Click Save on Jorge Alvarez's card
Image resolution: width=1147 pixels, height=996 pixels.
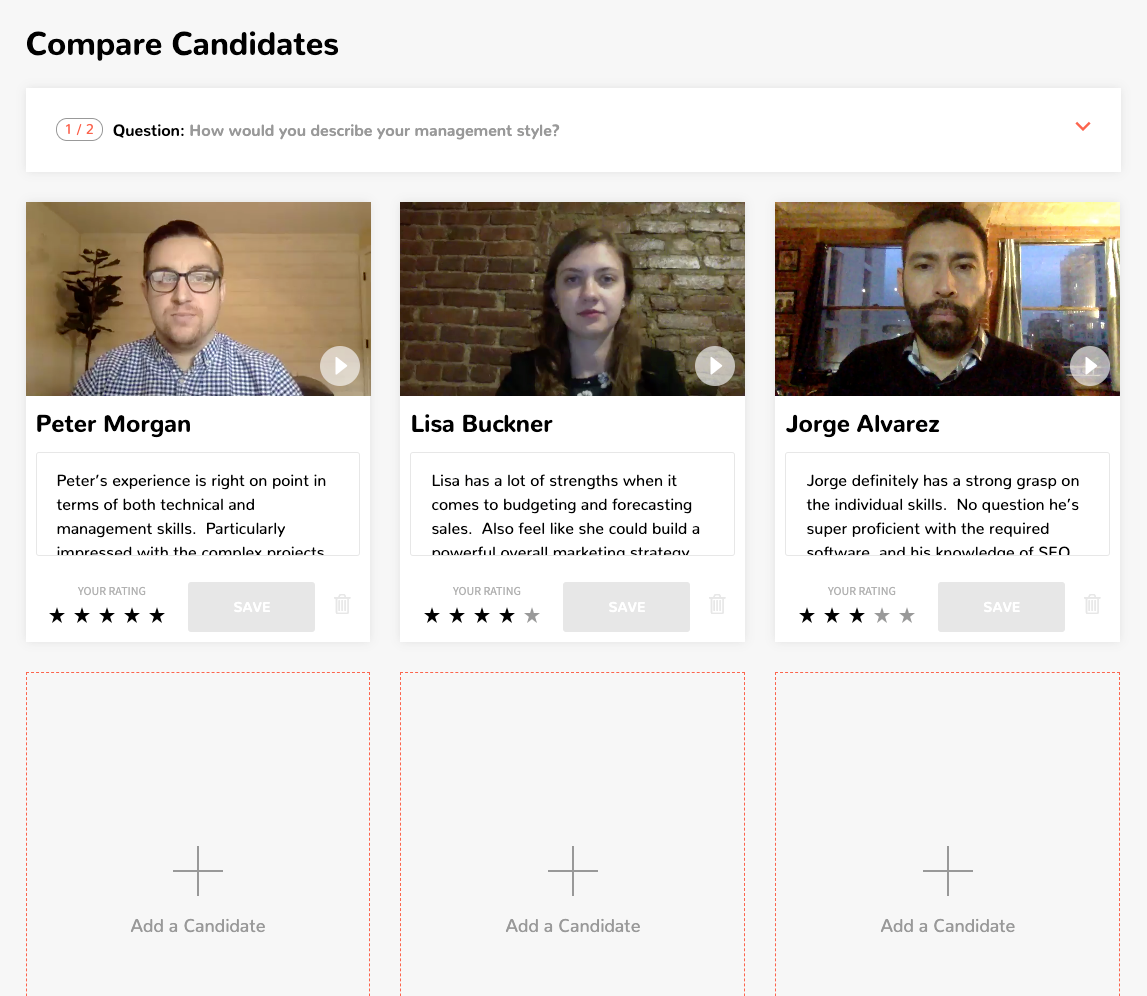1001,607
